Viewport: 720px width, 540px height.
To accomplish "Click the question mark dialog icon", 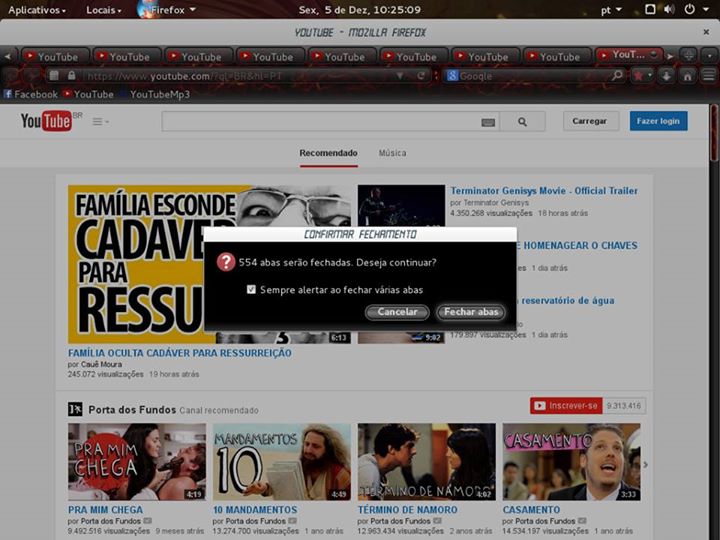I will click(225, 262).
